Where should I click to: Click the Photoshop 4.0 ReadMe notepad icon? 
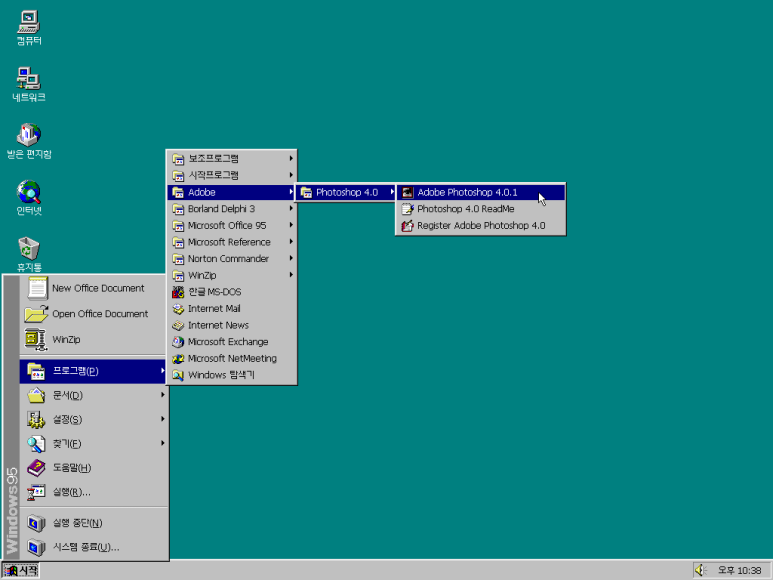407,209
